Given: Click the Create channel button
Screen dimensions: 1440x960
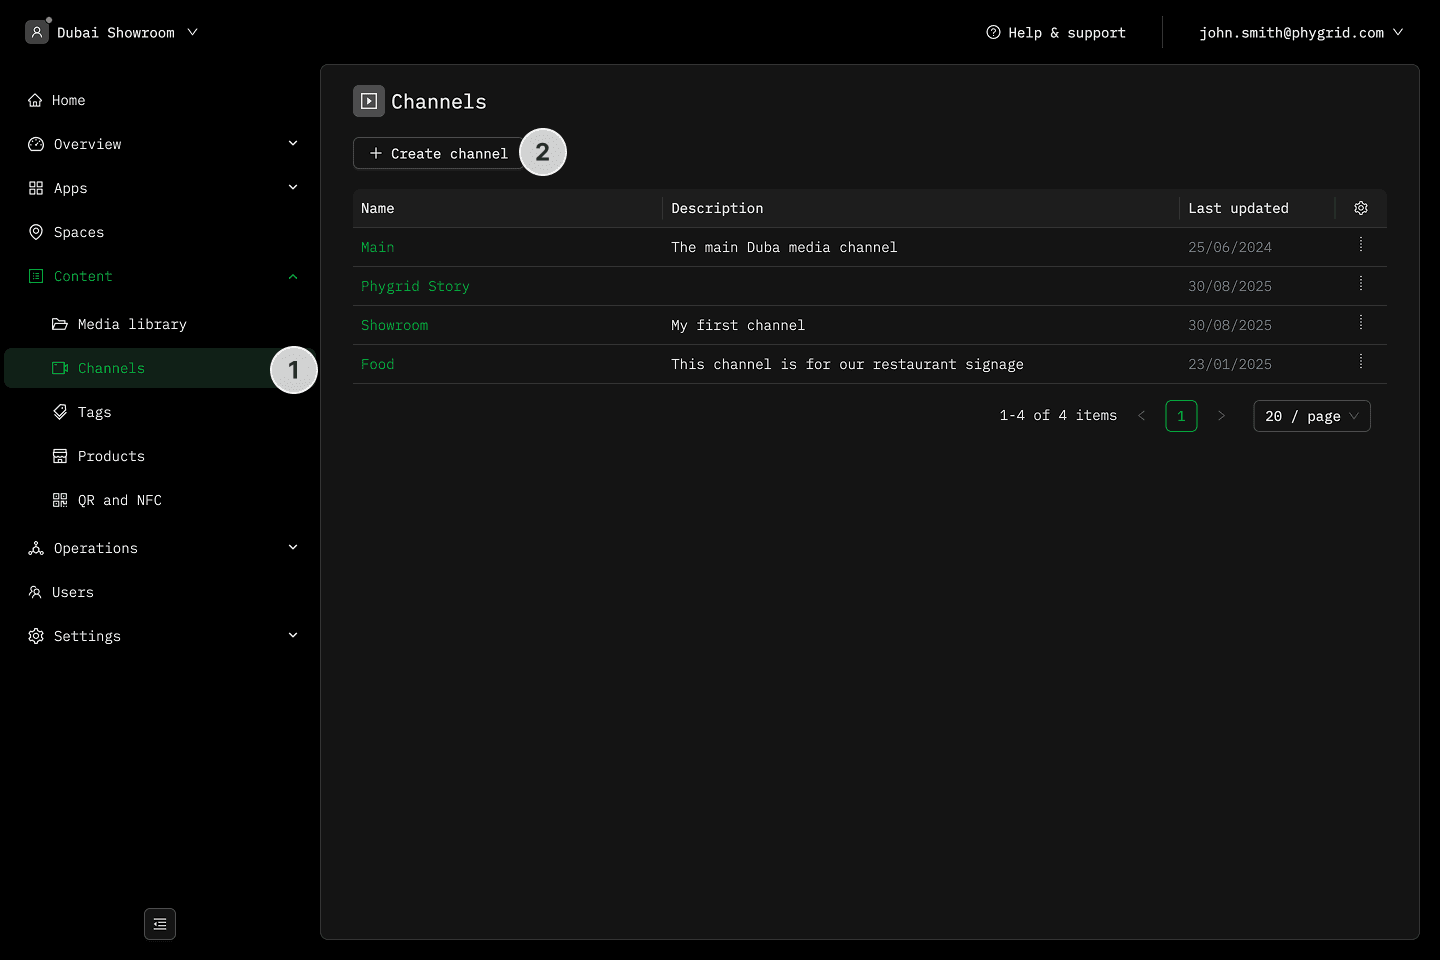Looking at the screenshot, I should pos(438,153).
